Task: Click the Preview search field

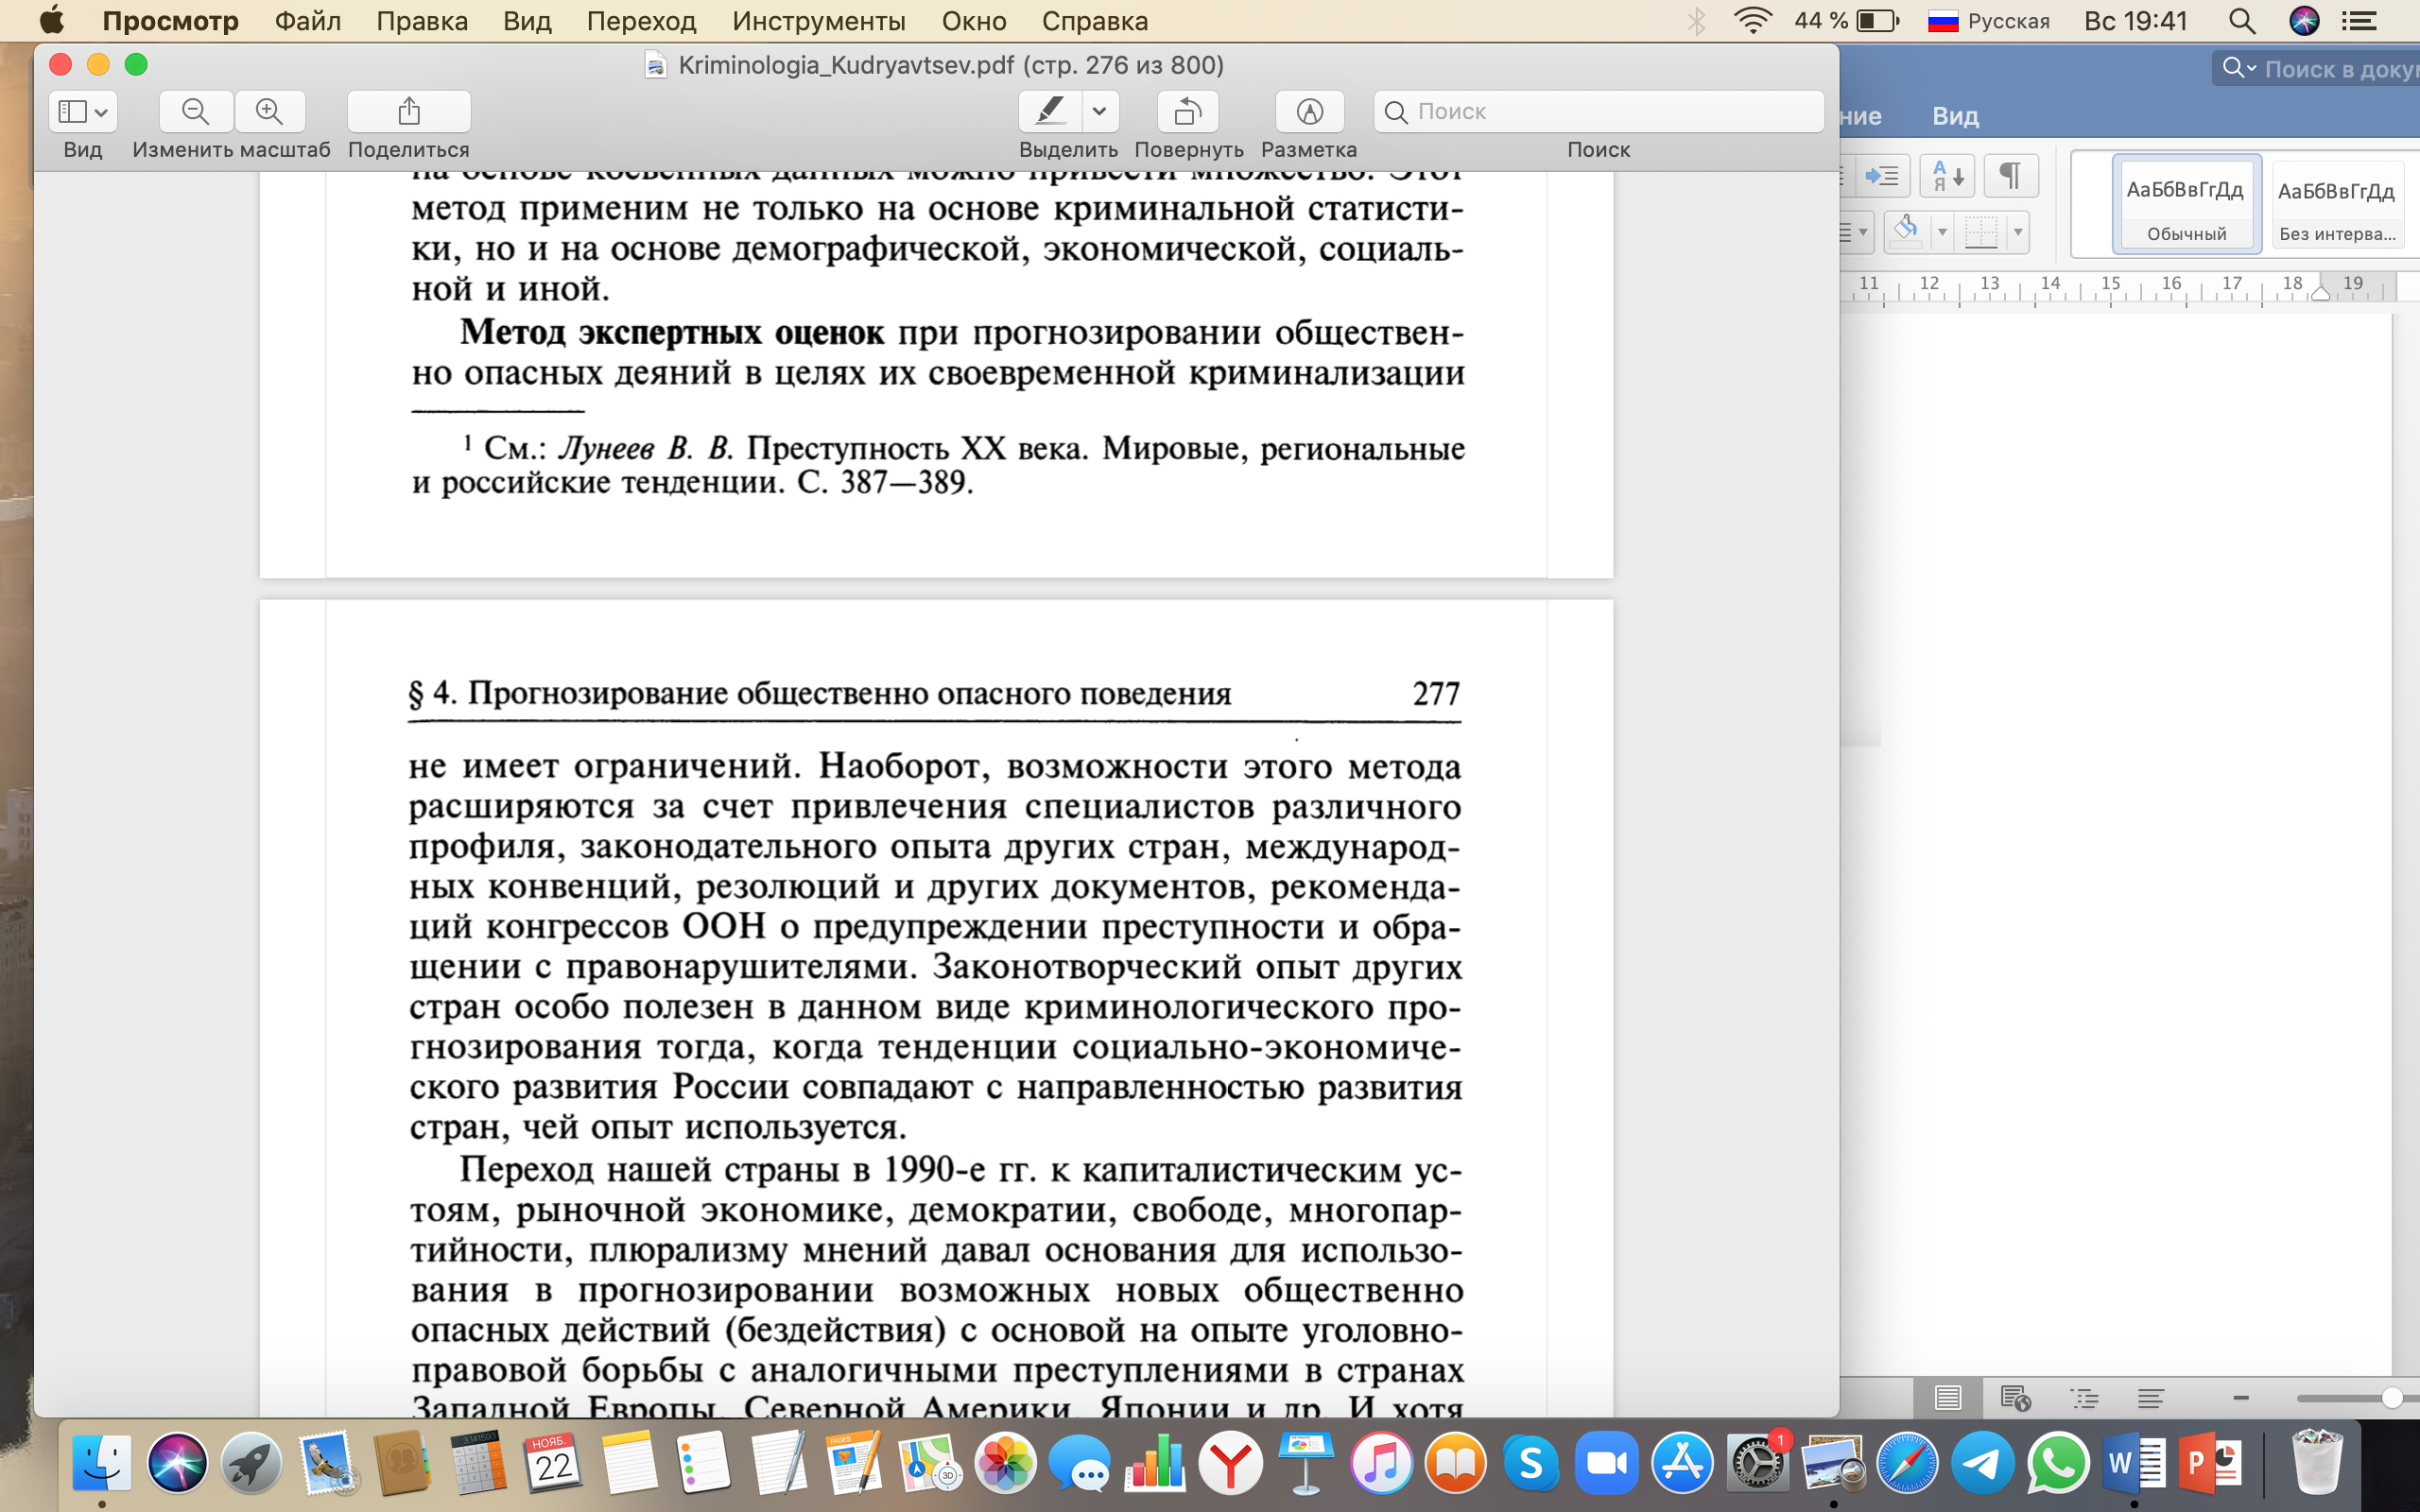Action: [1598, 111]
